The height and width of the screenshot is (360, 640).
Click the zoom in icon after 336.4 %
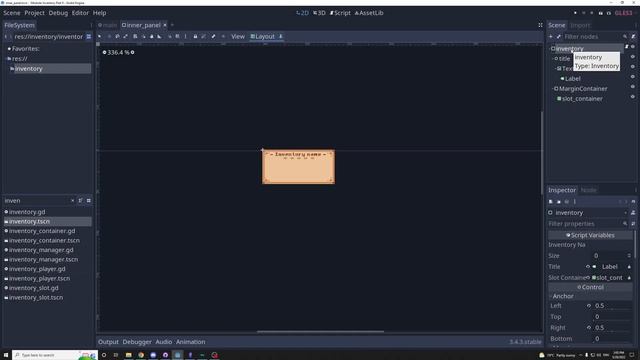pyautogui.click(x=132, y=52)
